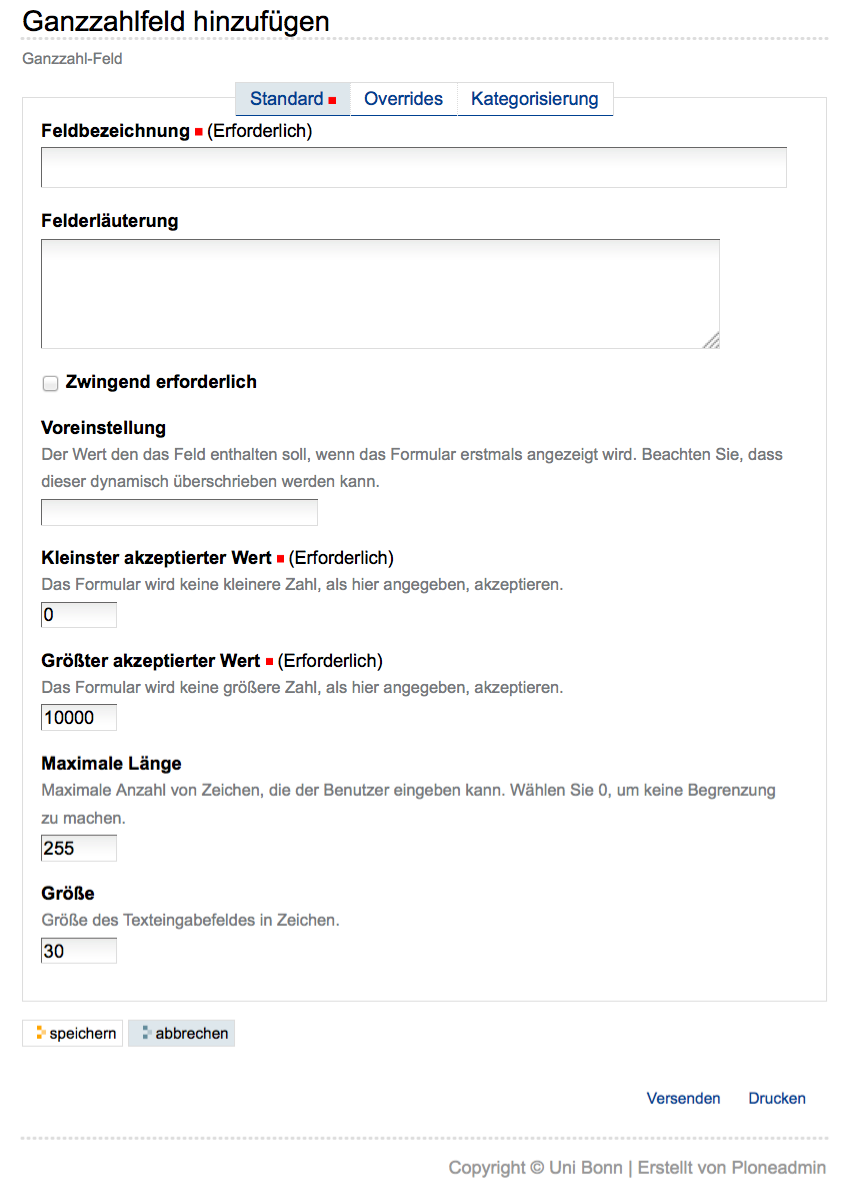This screenshot has width=848, height=1190.
Task: Select the Maximale Länge field with 255
Action: click(79, 848)
